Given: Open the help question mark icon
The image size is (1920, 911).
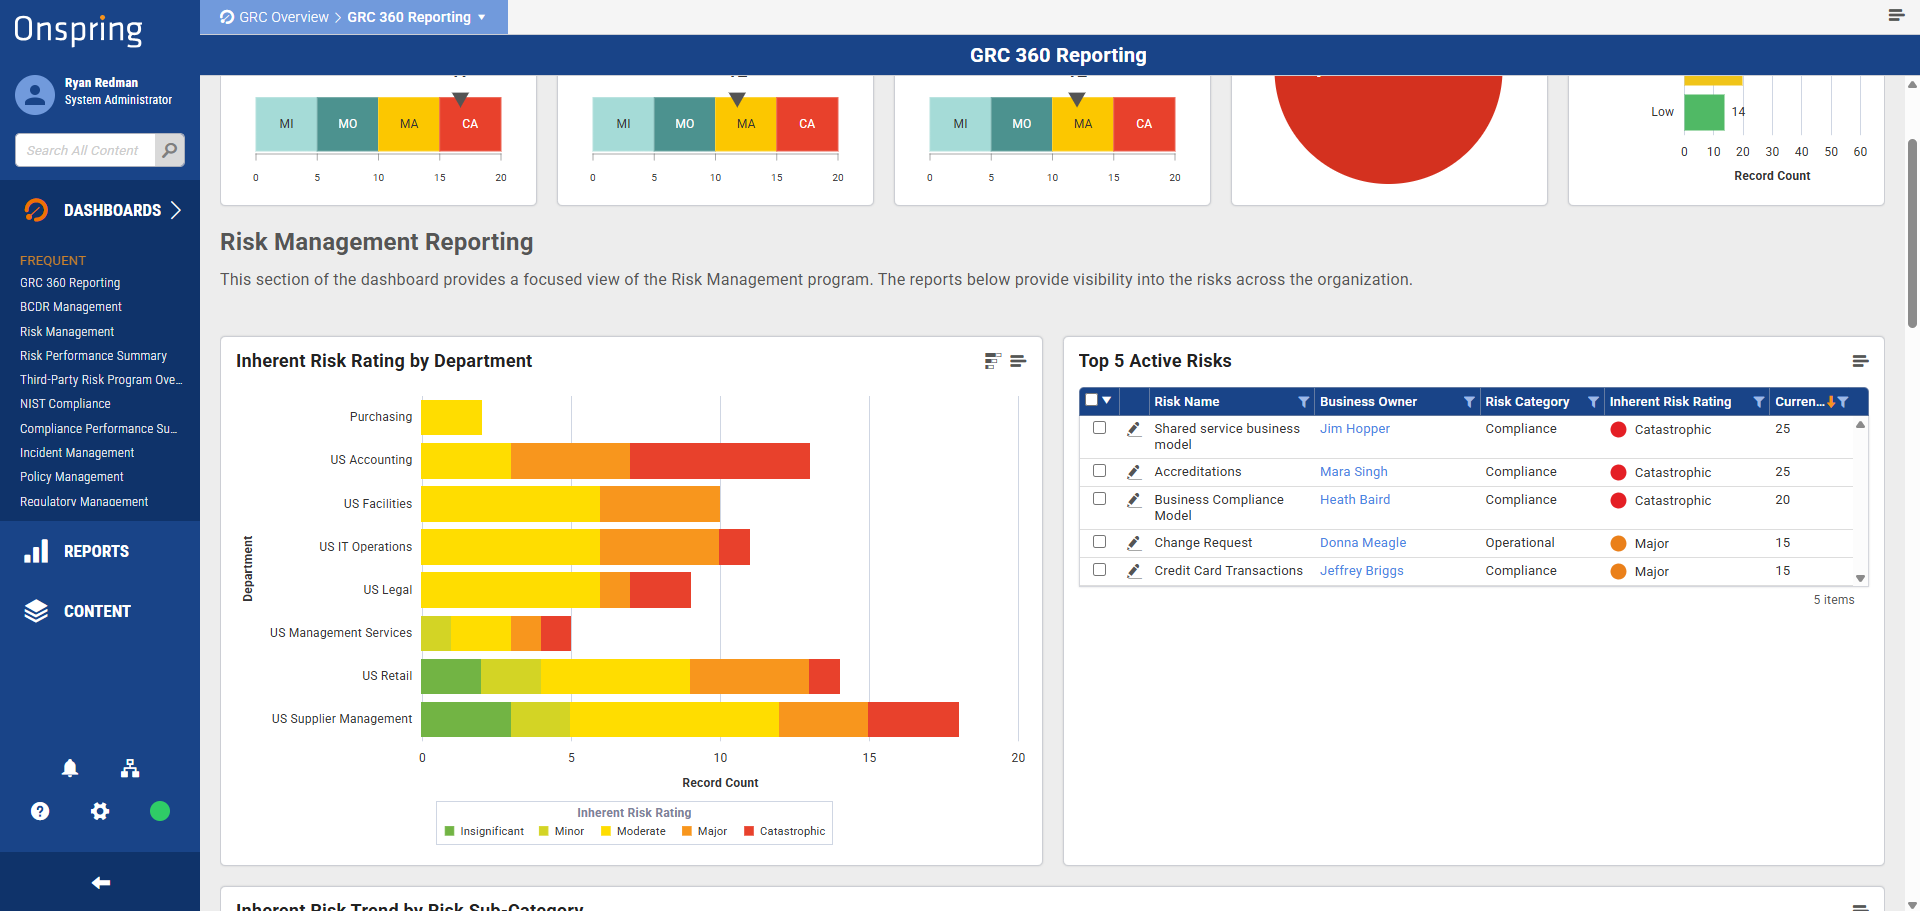Looking at the screenshot, I should tap(40, 811).
